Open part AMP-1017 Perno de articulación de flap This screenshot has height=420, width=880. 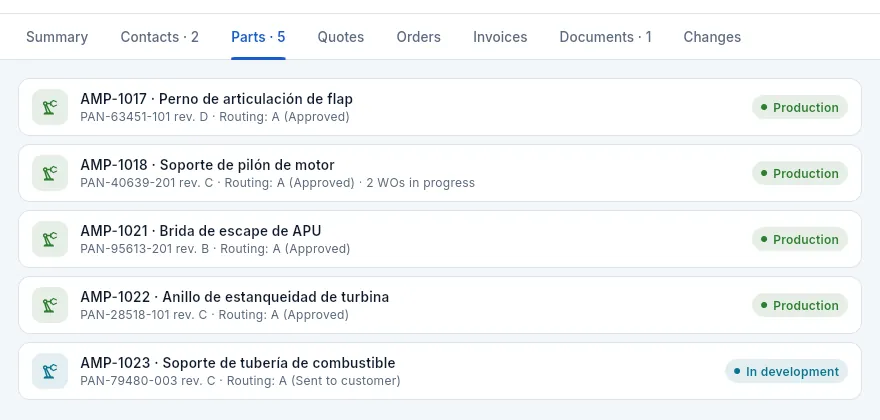(440, 107)
